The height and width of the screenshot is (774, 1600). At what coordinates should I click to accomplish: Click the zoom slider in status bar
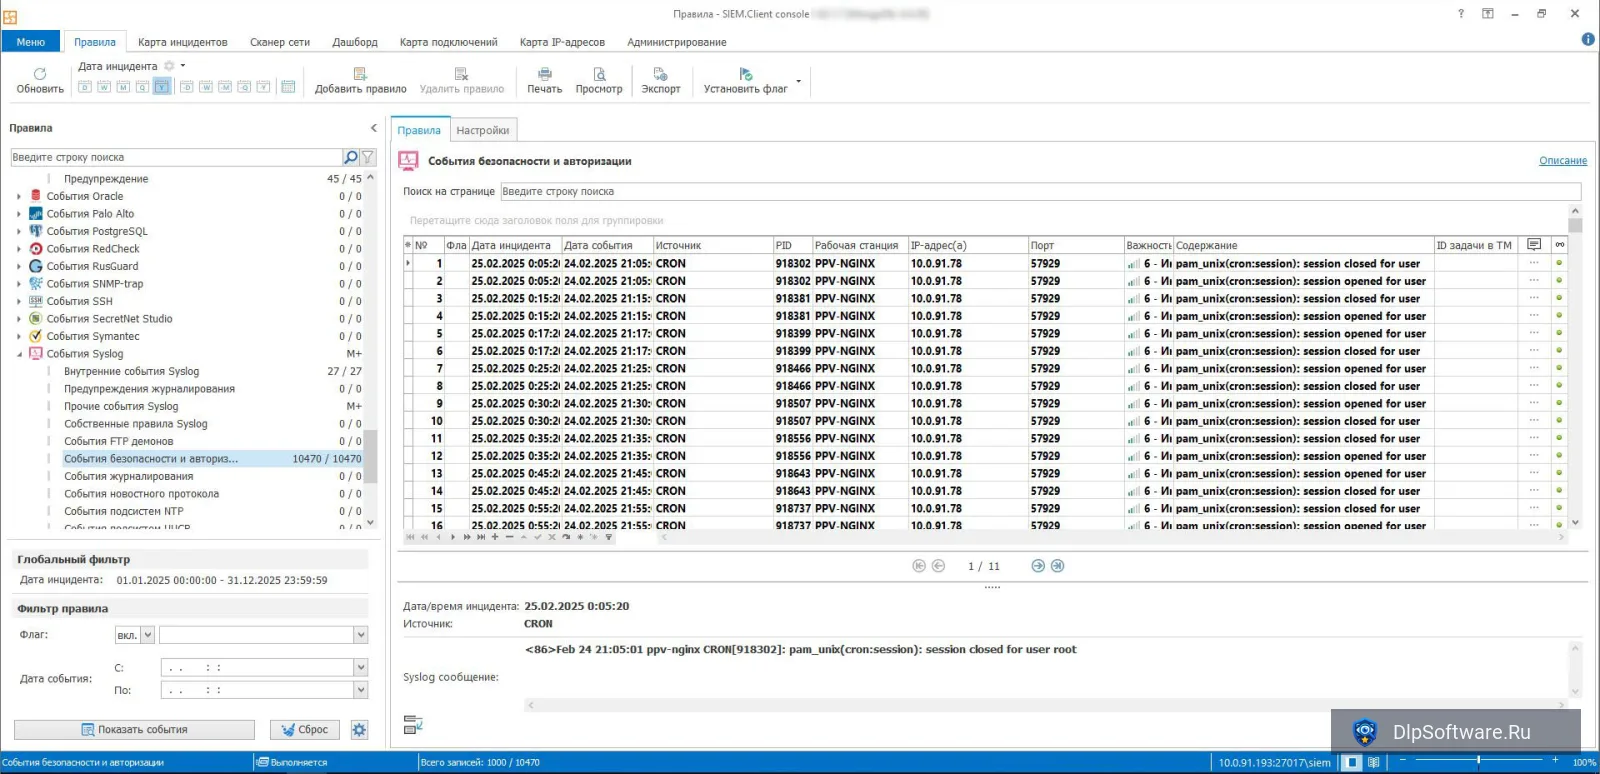(x=1478, y=762)
